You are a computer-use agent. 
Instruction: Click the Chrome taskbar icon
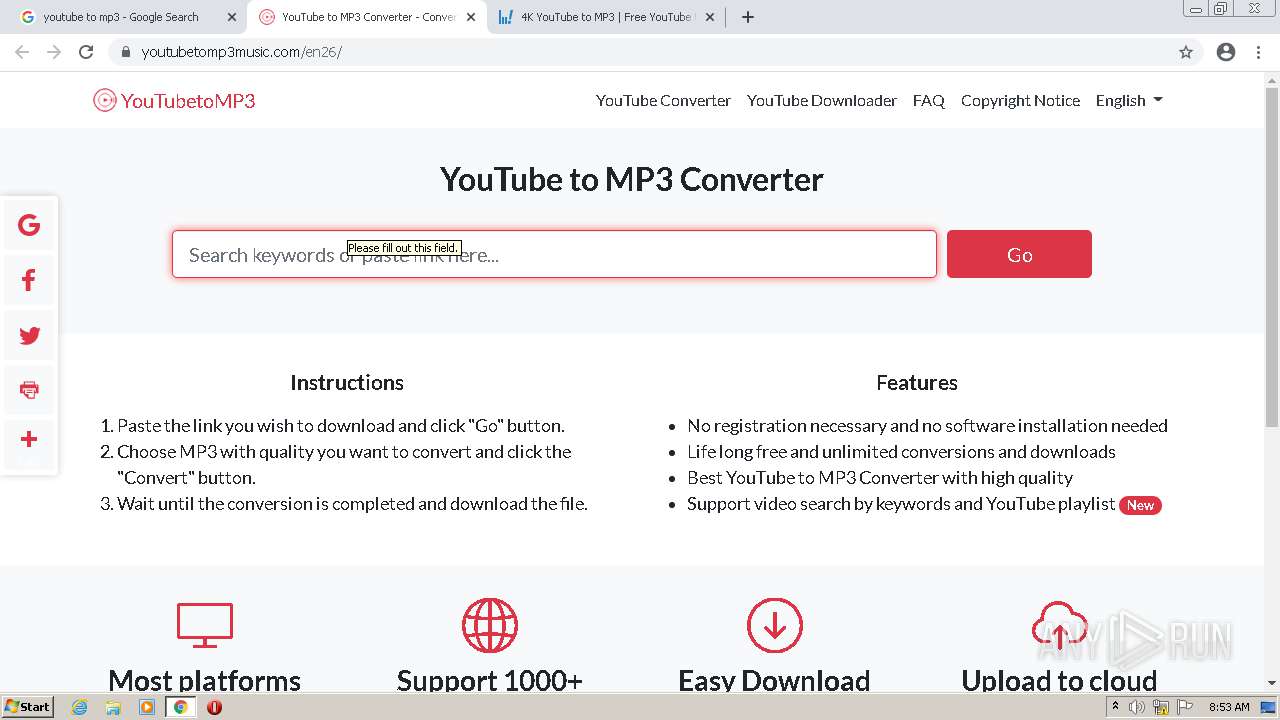180,707
